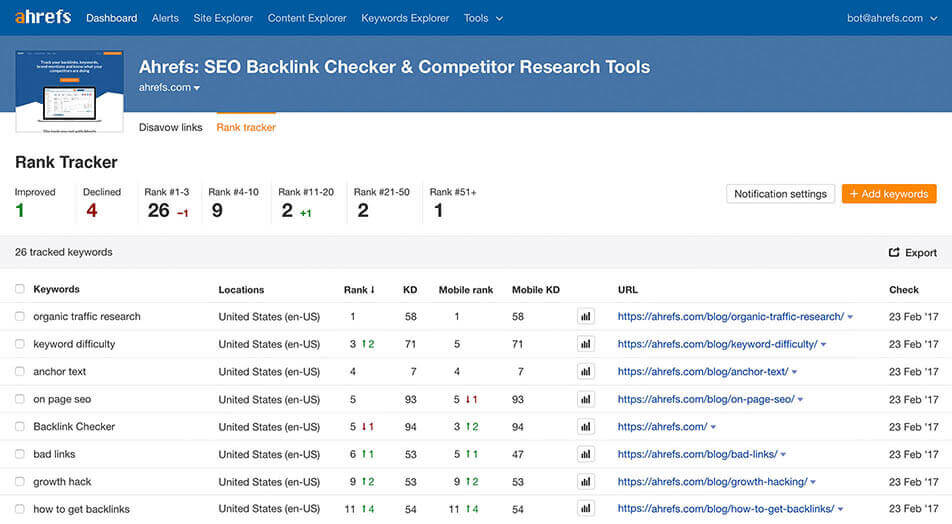Expand URL options for keyword-difficulty link

(x=823, y=344)
